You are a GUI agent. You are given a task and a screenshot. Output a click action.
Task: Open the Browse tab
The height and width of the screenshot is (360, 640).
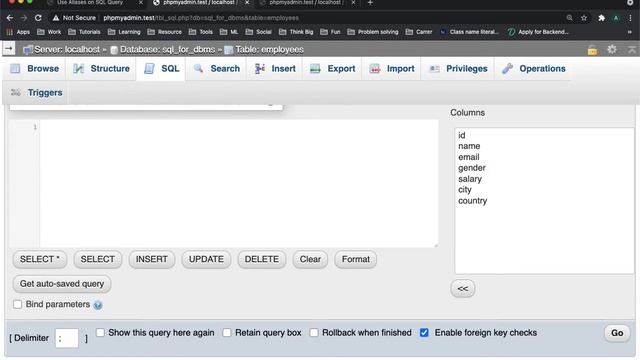coord(35,69)
